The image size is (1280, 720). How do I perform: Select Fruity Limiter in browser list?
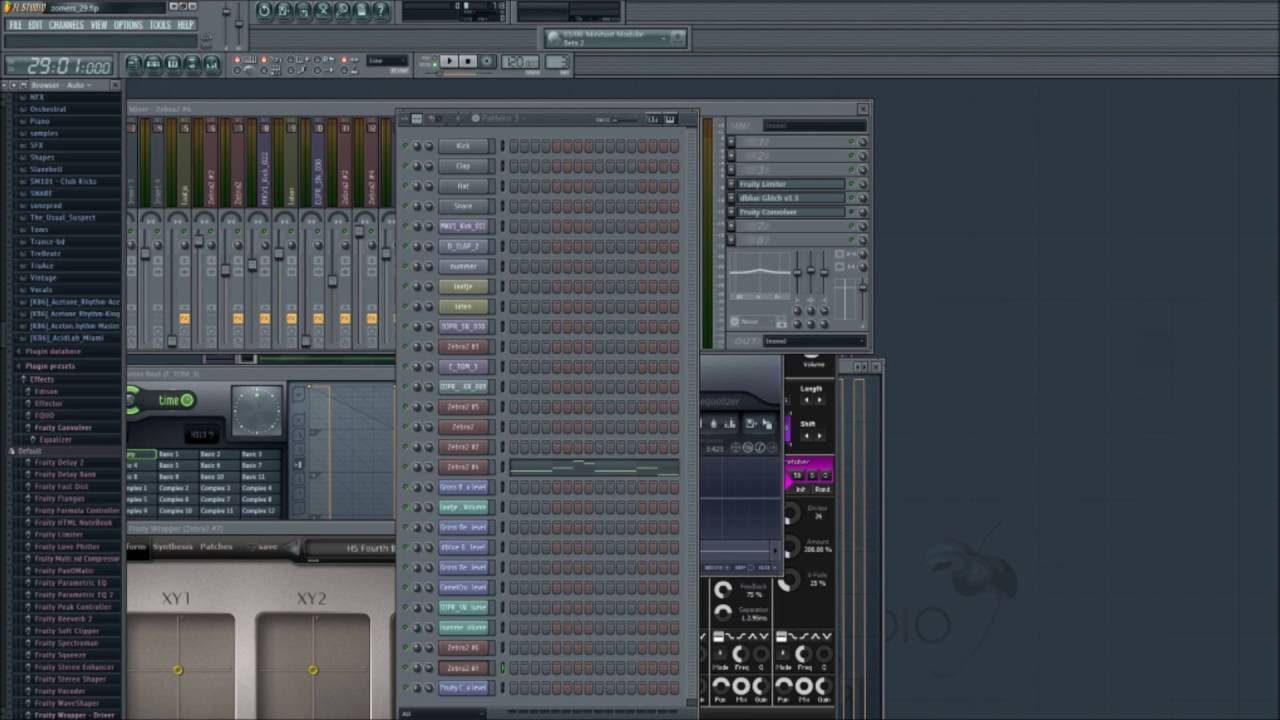[x=58, y=534]
